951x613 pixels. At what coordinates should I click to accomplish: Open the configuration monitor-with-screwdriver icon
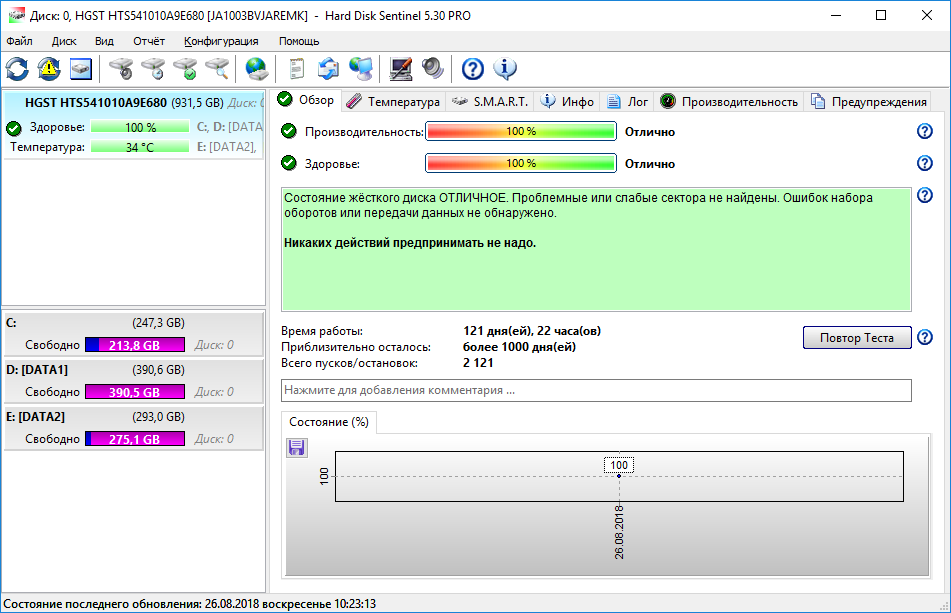tap(400, 69)
